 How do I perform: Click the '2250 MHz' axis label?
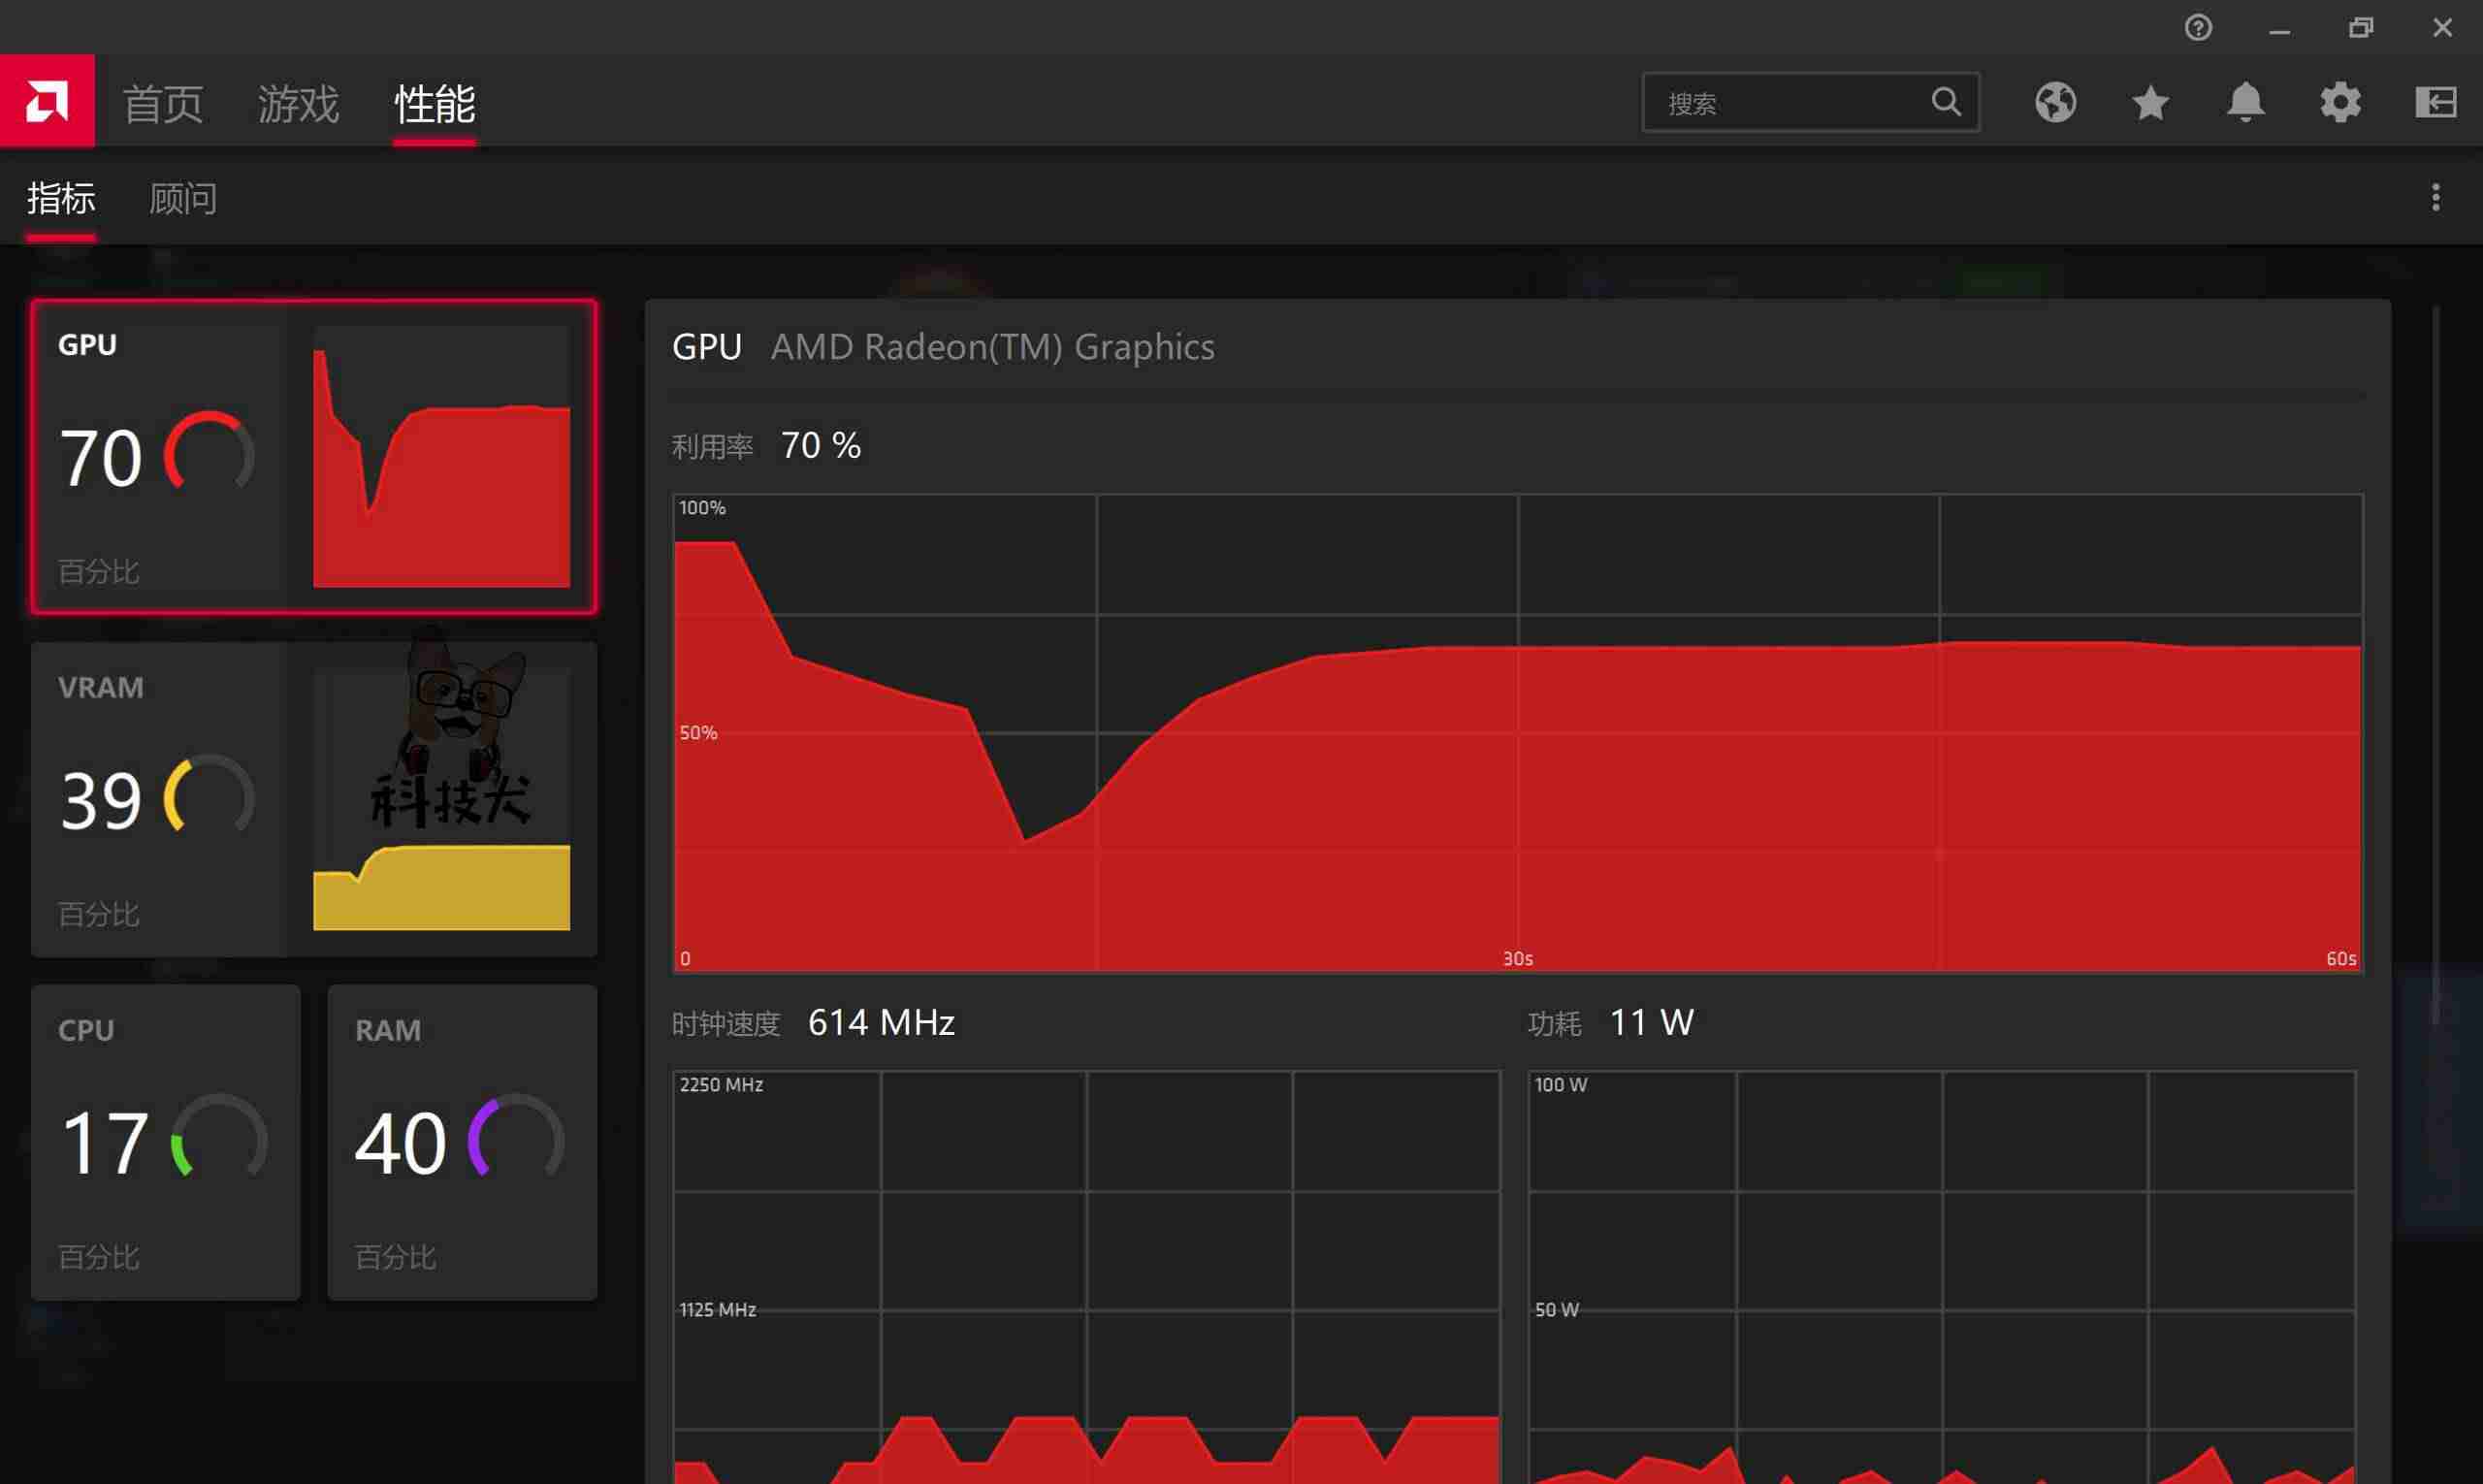pyautogui.click(x=721, y=1084)
